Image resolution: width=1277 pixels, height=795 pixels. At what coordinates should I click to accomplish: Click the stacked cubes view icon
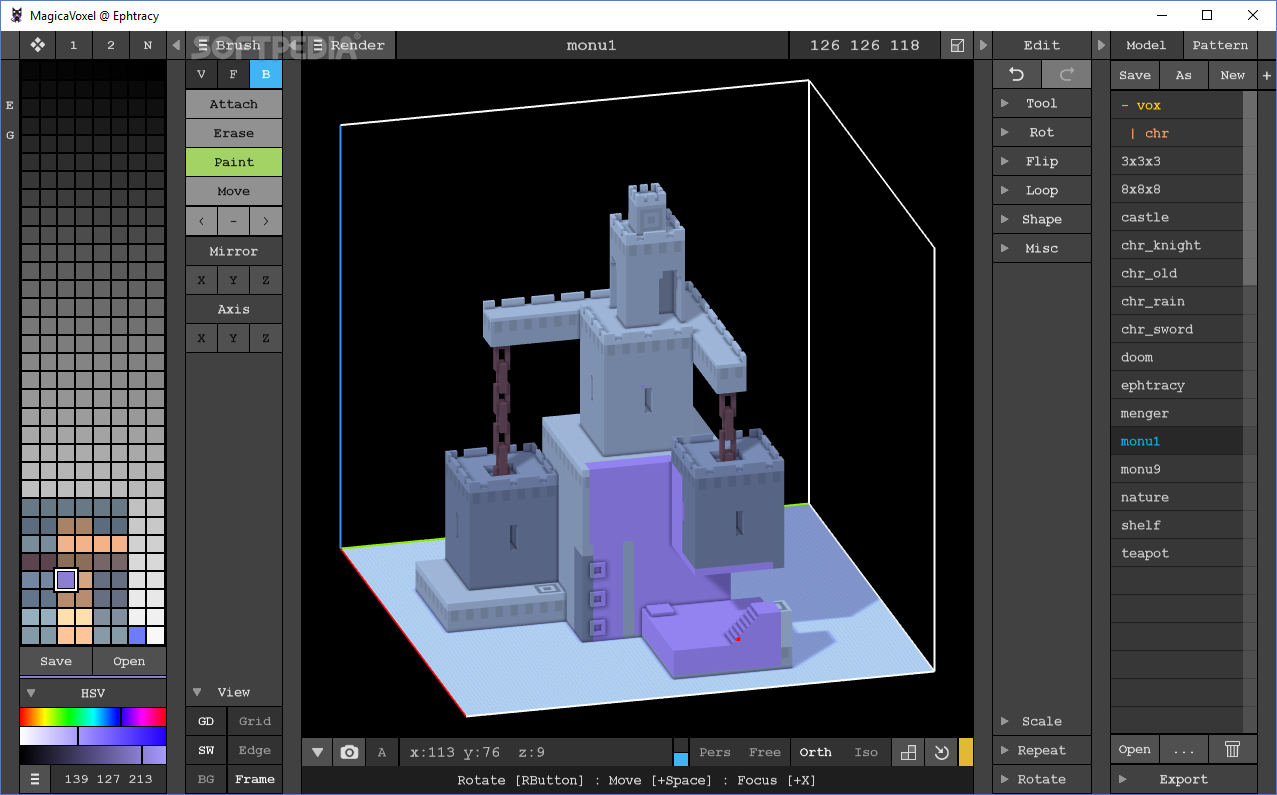(908, 752)
